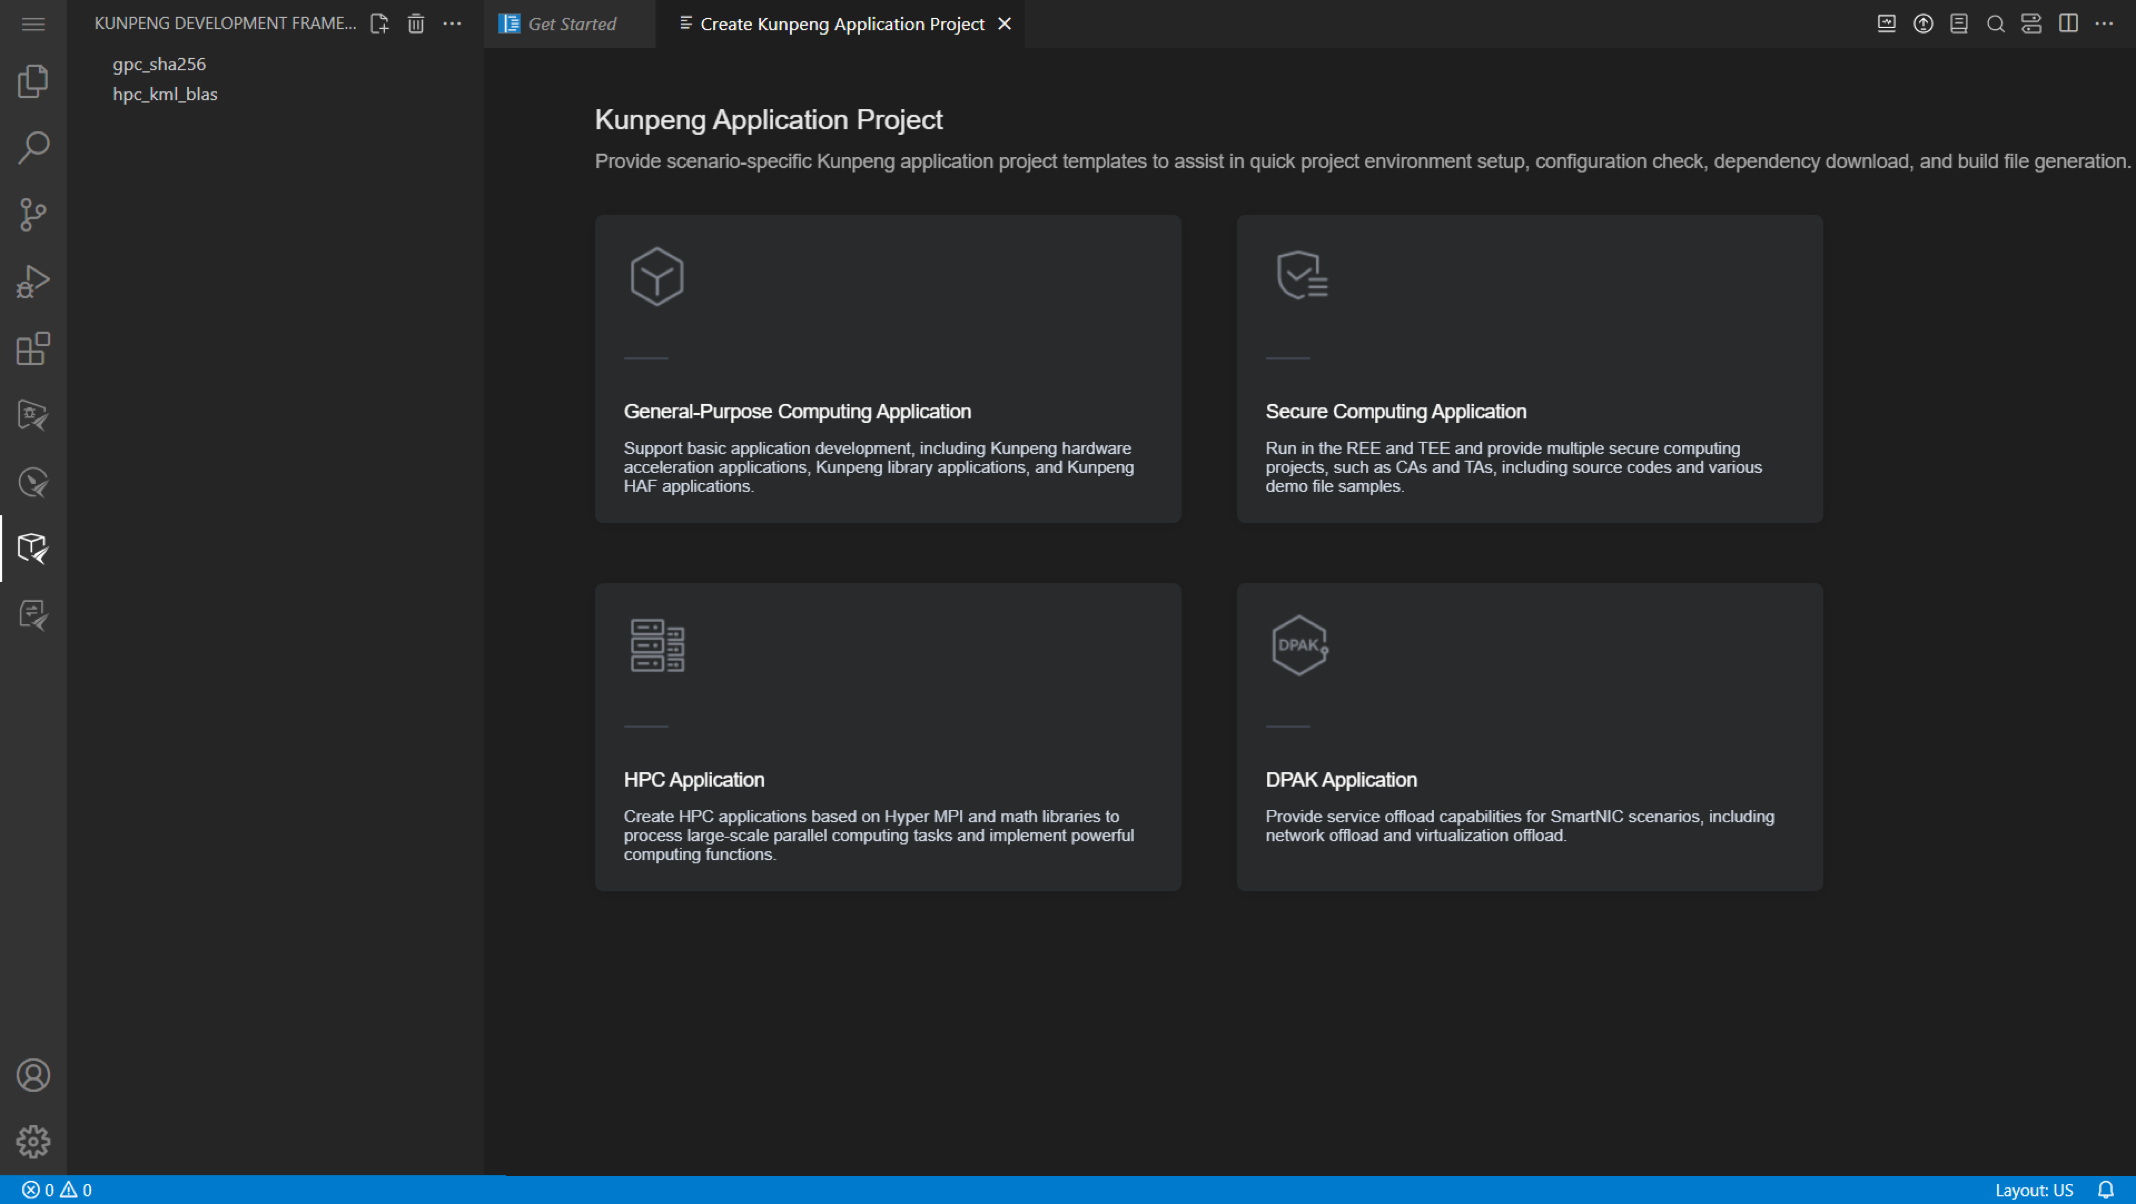Open editor more actions ellipsis at top right

(x=2104, y=24)
